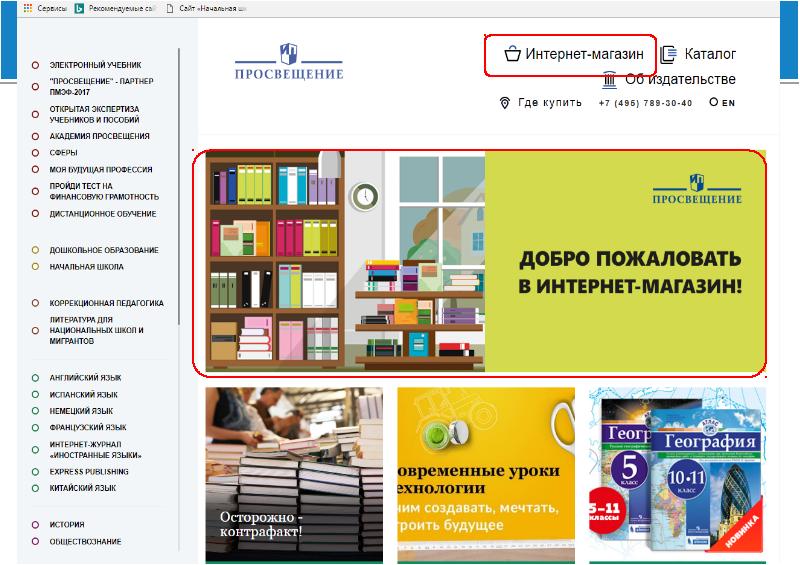Click the Bing bookmark icon in bookmarks bar
The width and height of the screenshot is (800, 565).
coord(79,8)
